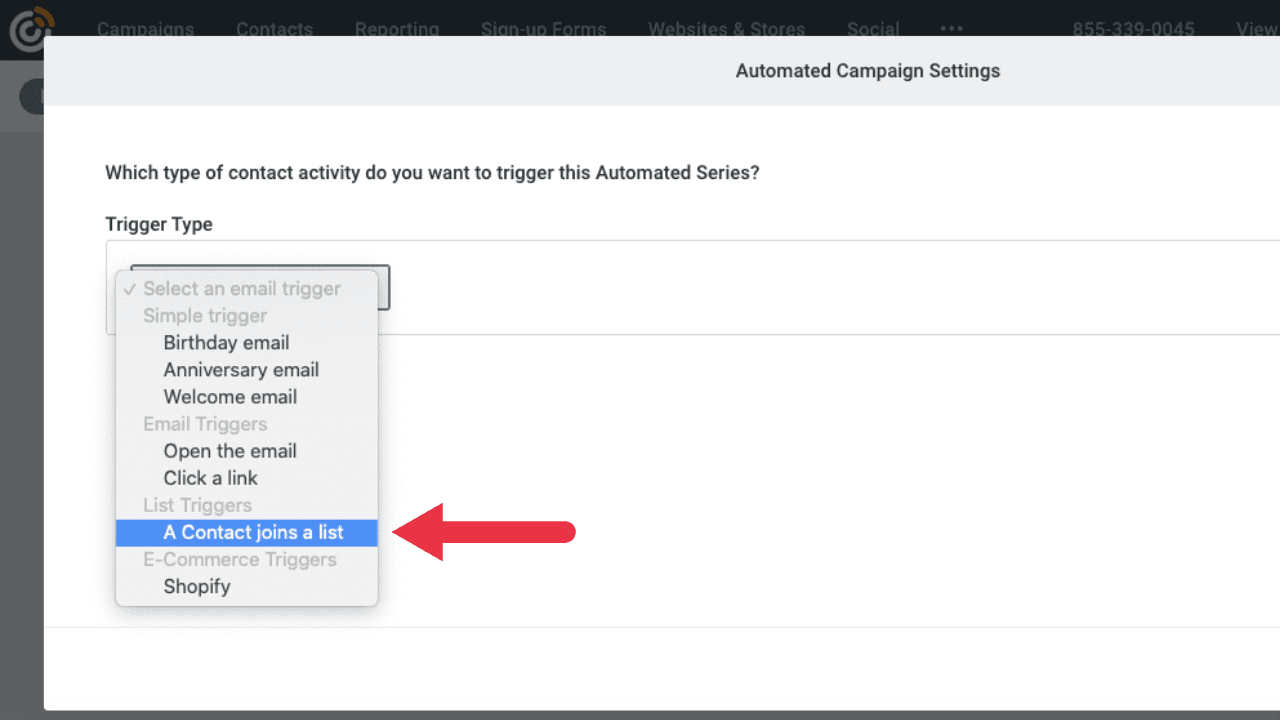Select Anniversary email from the trigger list

pos(241,370)
